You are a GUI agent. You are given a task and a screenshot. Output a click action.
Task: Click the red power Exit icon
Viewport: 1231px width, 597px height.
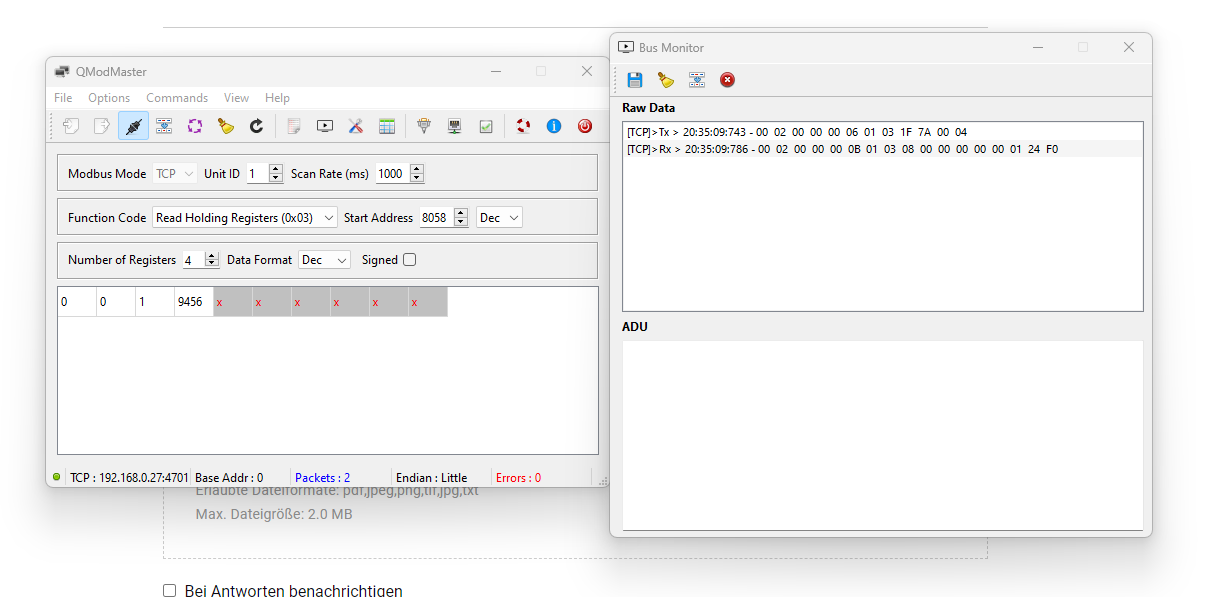click(x=585, y=126)
